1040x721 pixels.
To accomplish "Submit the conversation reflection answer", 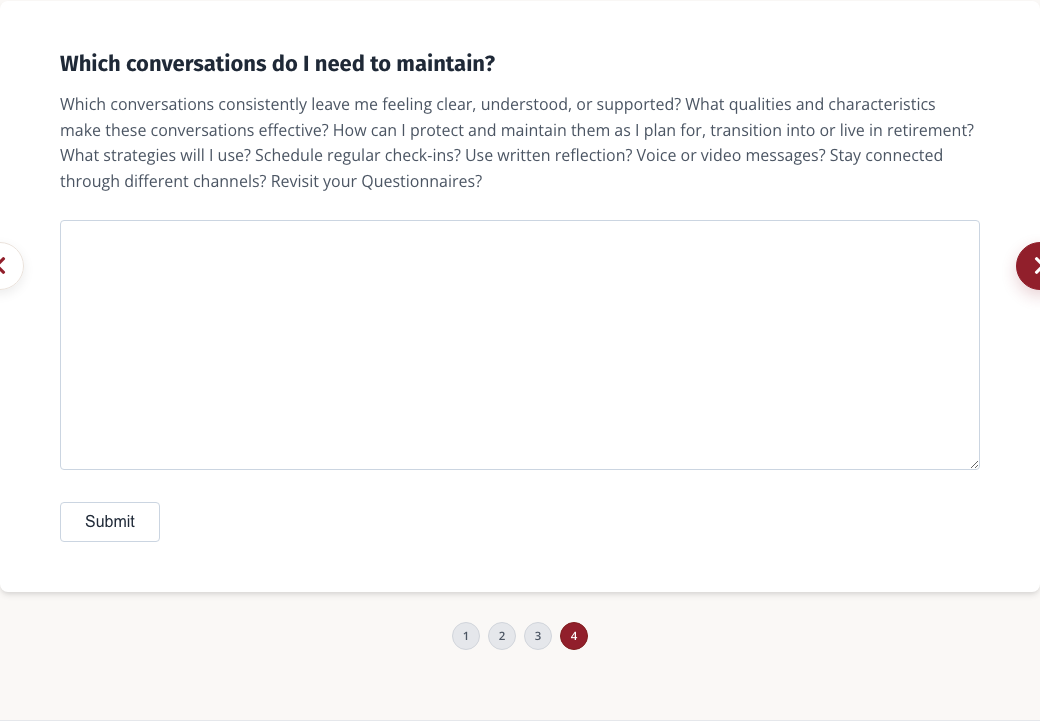I will click(x=110, y=522).
